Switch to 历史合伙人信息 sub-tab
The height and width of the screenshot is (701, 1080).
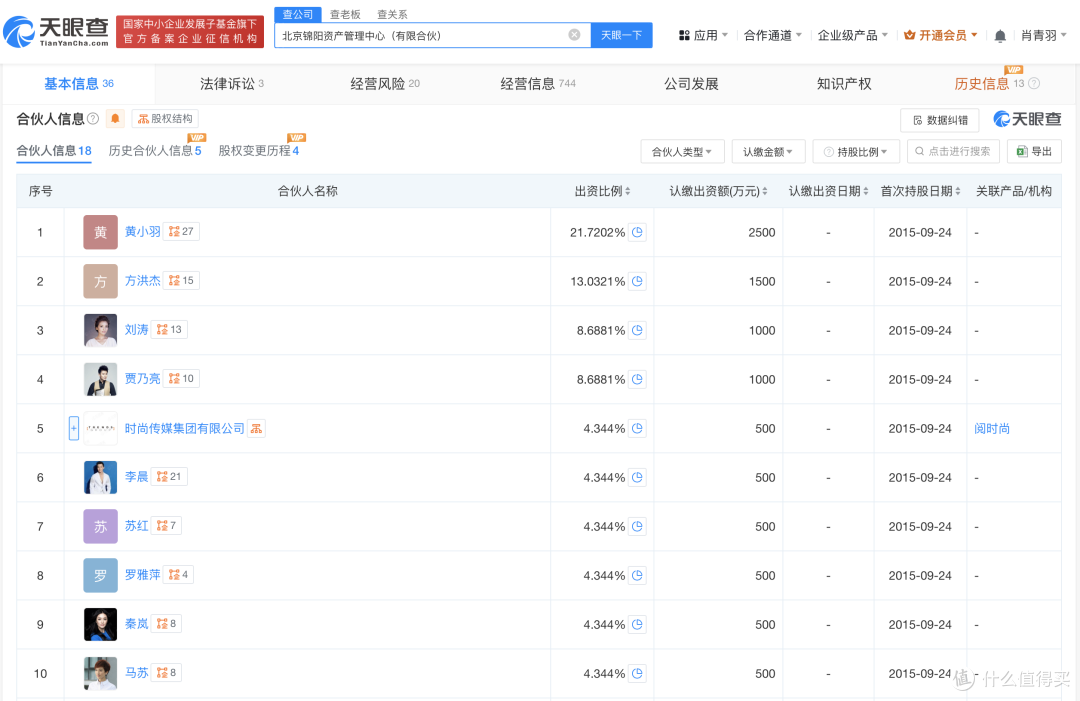tap(155, 151)
